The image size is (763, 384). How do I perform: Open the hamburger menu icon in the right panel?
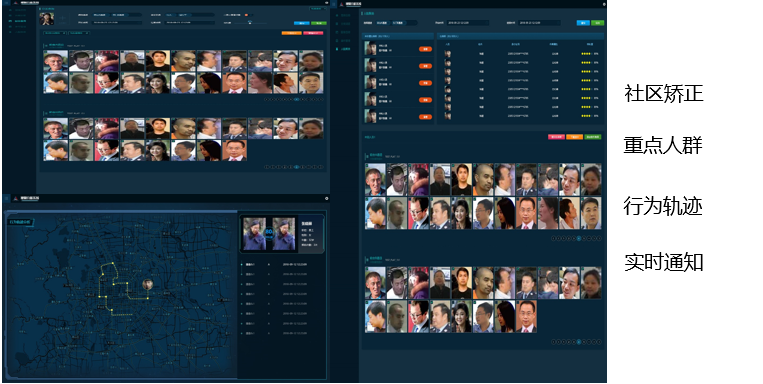(x=334, y=4)
